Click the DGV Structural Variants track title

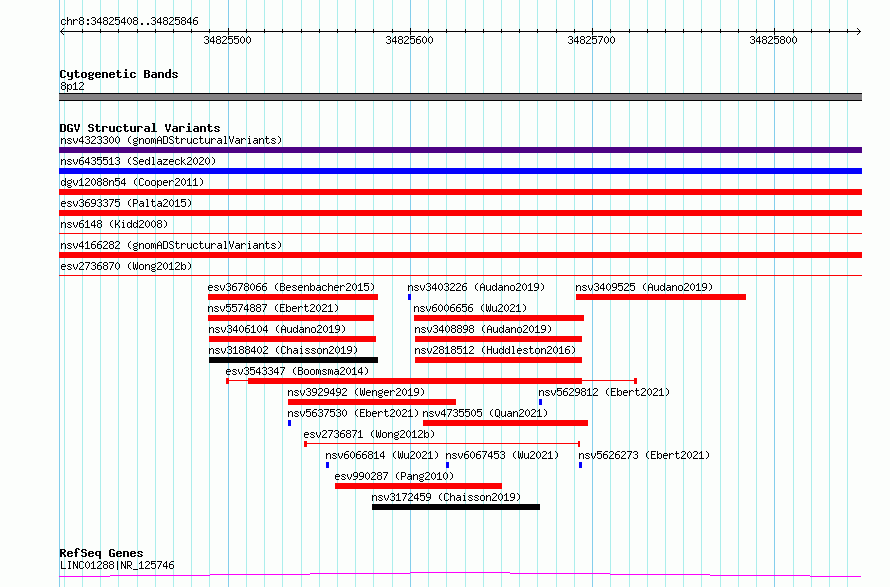coord(140,128)
